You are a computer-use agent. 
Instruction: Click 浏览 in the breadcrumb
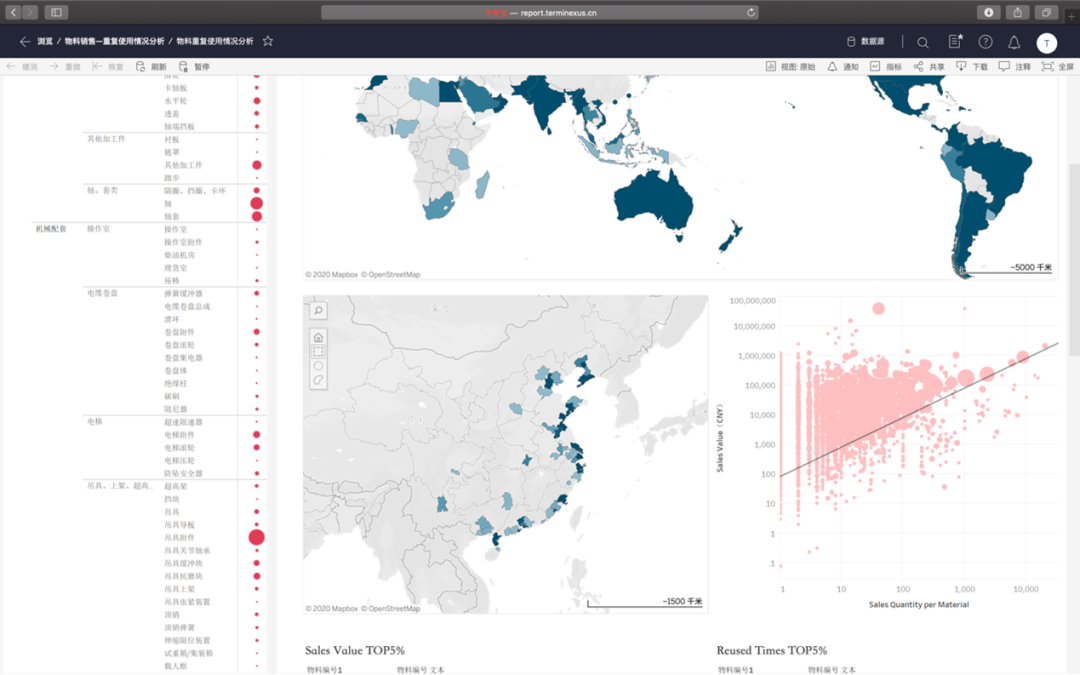(45, 42)
